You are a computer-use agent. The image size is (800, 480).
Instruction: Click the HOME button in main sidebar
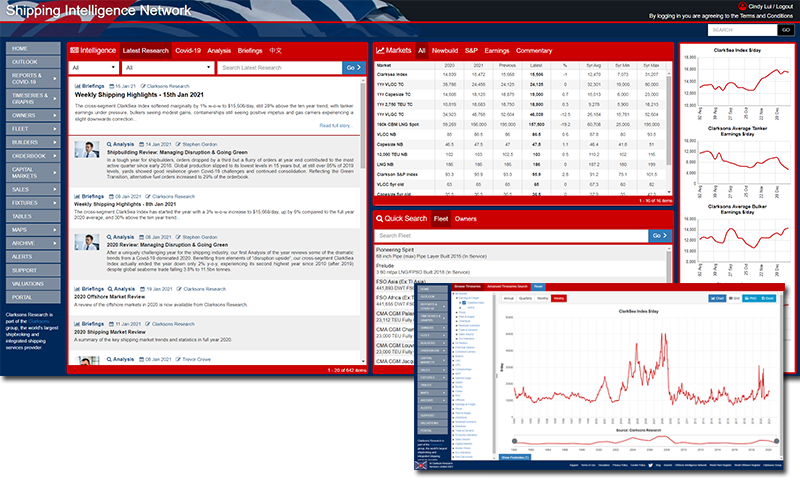[x=33, y=48]
